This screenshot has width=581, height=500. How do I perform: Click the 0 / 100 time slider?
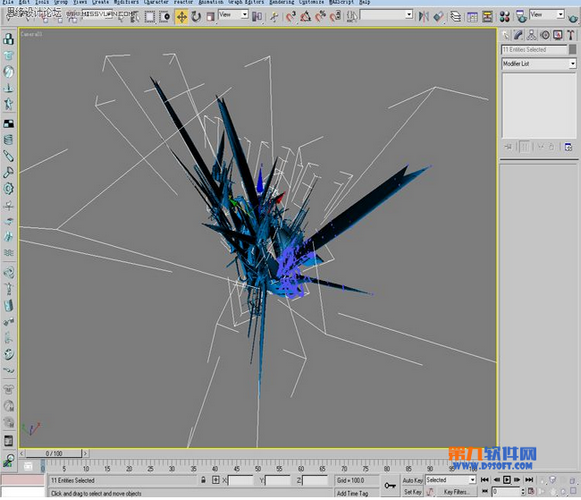pyautogui.click(x=54, y=453)
